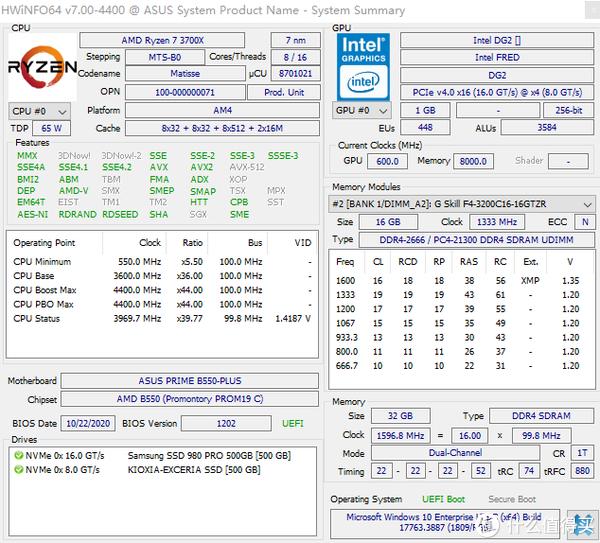
Task: Click the ECC N value
Action: pyautogui.click(x=585, y=222)
